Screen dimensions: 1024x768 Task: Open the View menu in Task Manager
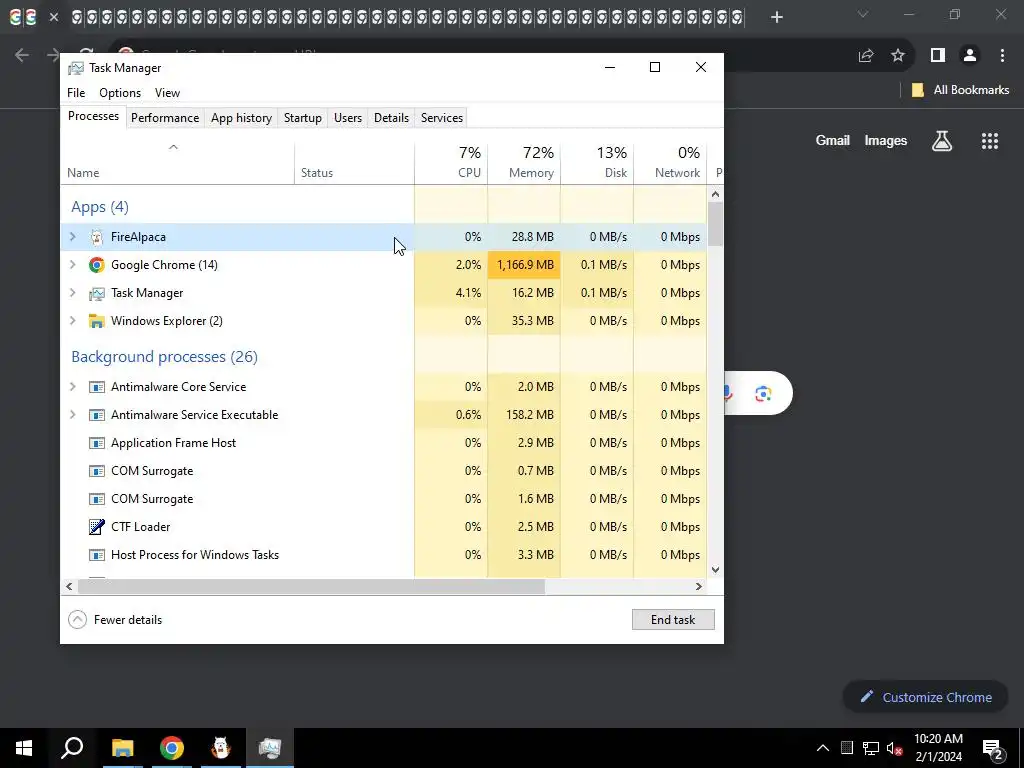[167, 93]
